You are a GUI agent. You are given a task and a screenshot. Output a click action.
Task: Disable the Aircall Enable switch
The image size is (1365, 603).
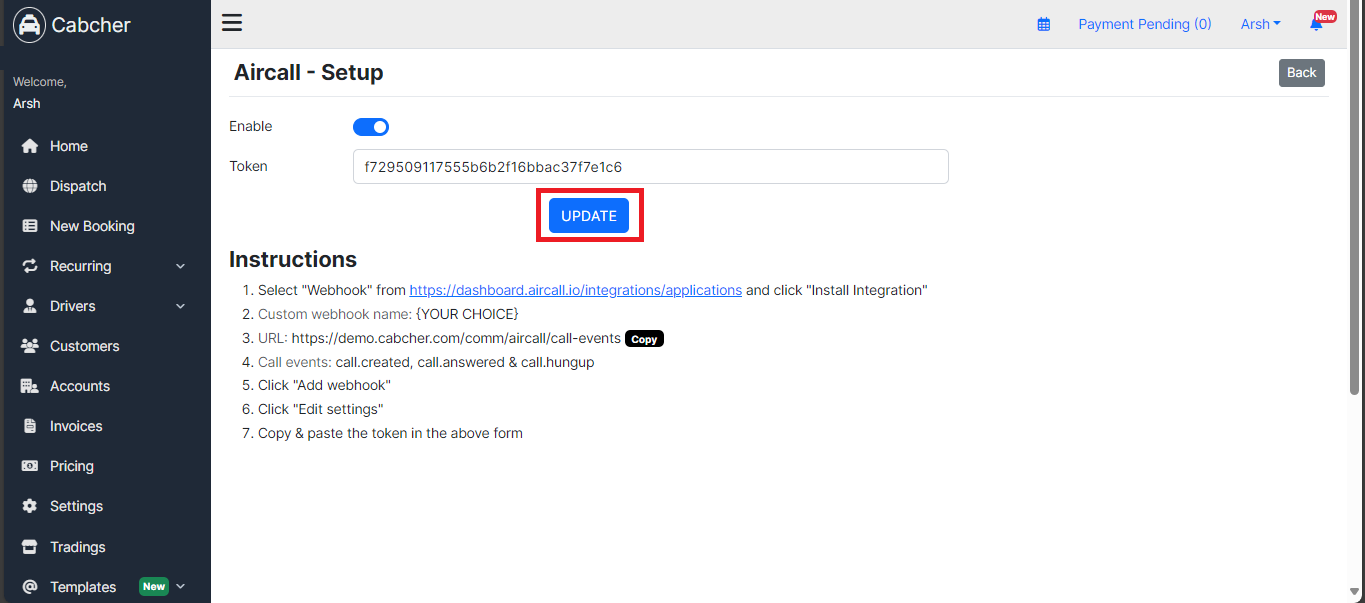[x=371, y=127]
